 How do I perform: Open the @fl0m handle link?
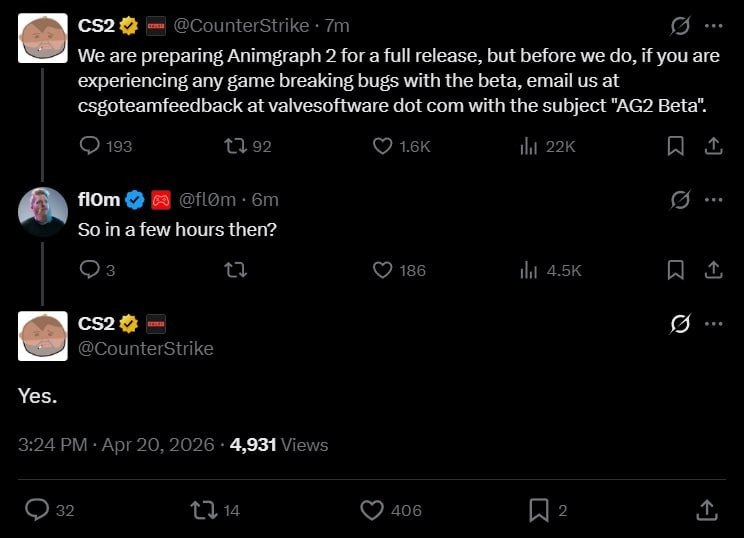click(206, 200)
